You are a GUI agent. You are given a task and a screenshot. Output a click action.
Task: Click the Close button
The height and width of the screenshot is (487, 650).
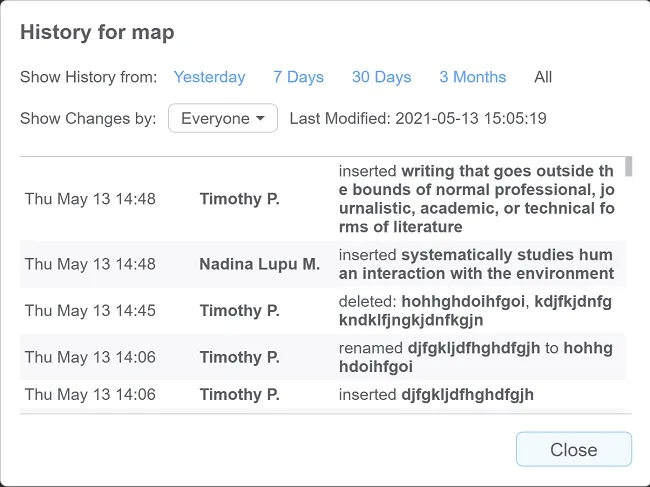573,450
